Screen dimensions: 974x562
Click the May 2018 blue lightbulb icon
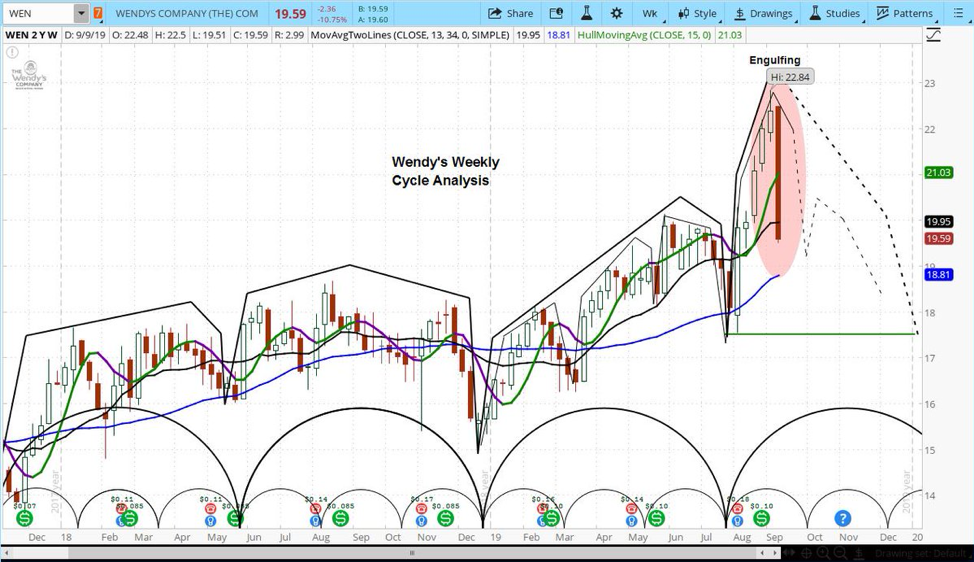click(x=211, y=521)
